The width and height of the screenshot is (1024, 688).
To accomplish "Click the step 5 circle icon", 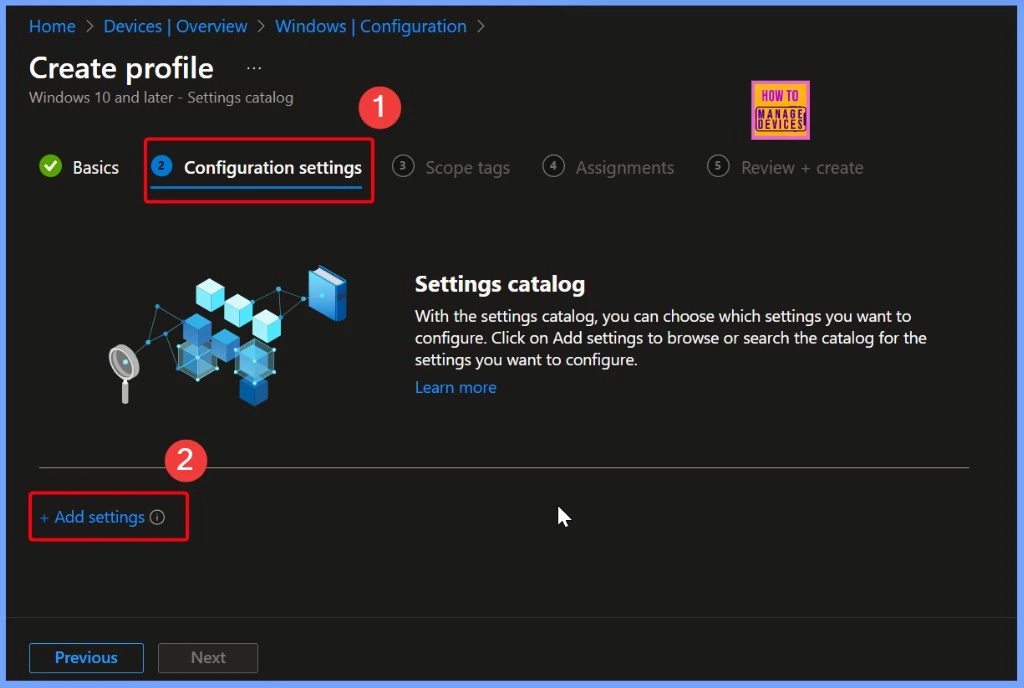I will click(x=718, y=166).
